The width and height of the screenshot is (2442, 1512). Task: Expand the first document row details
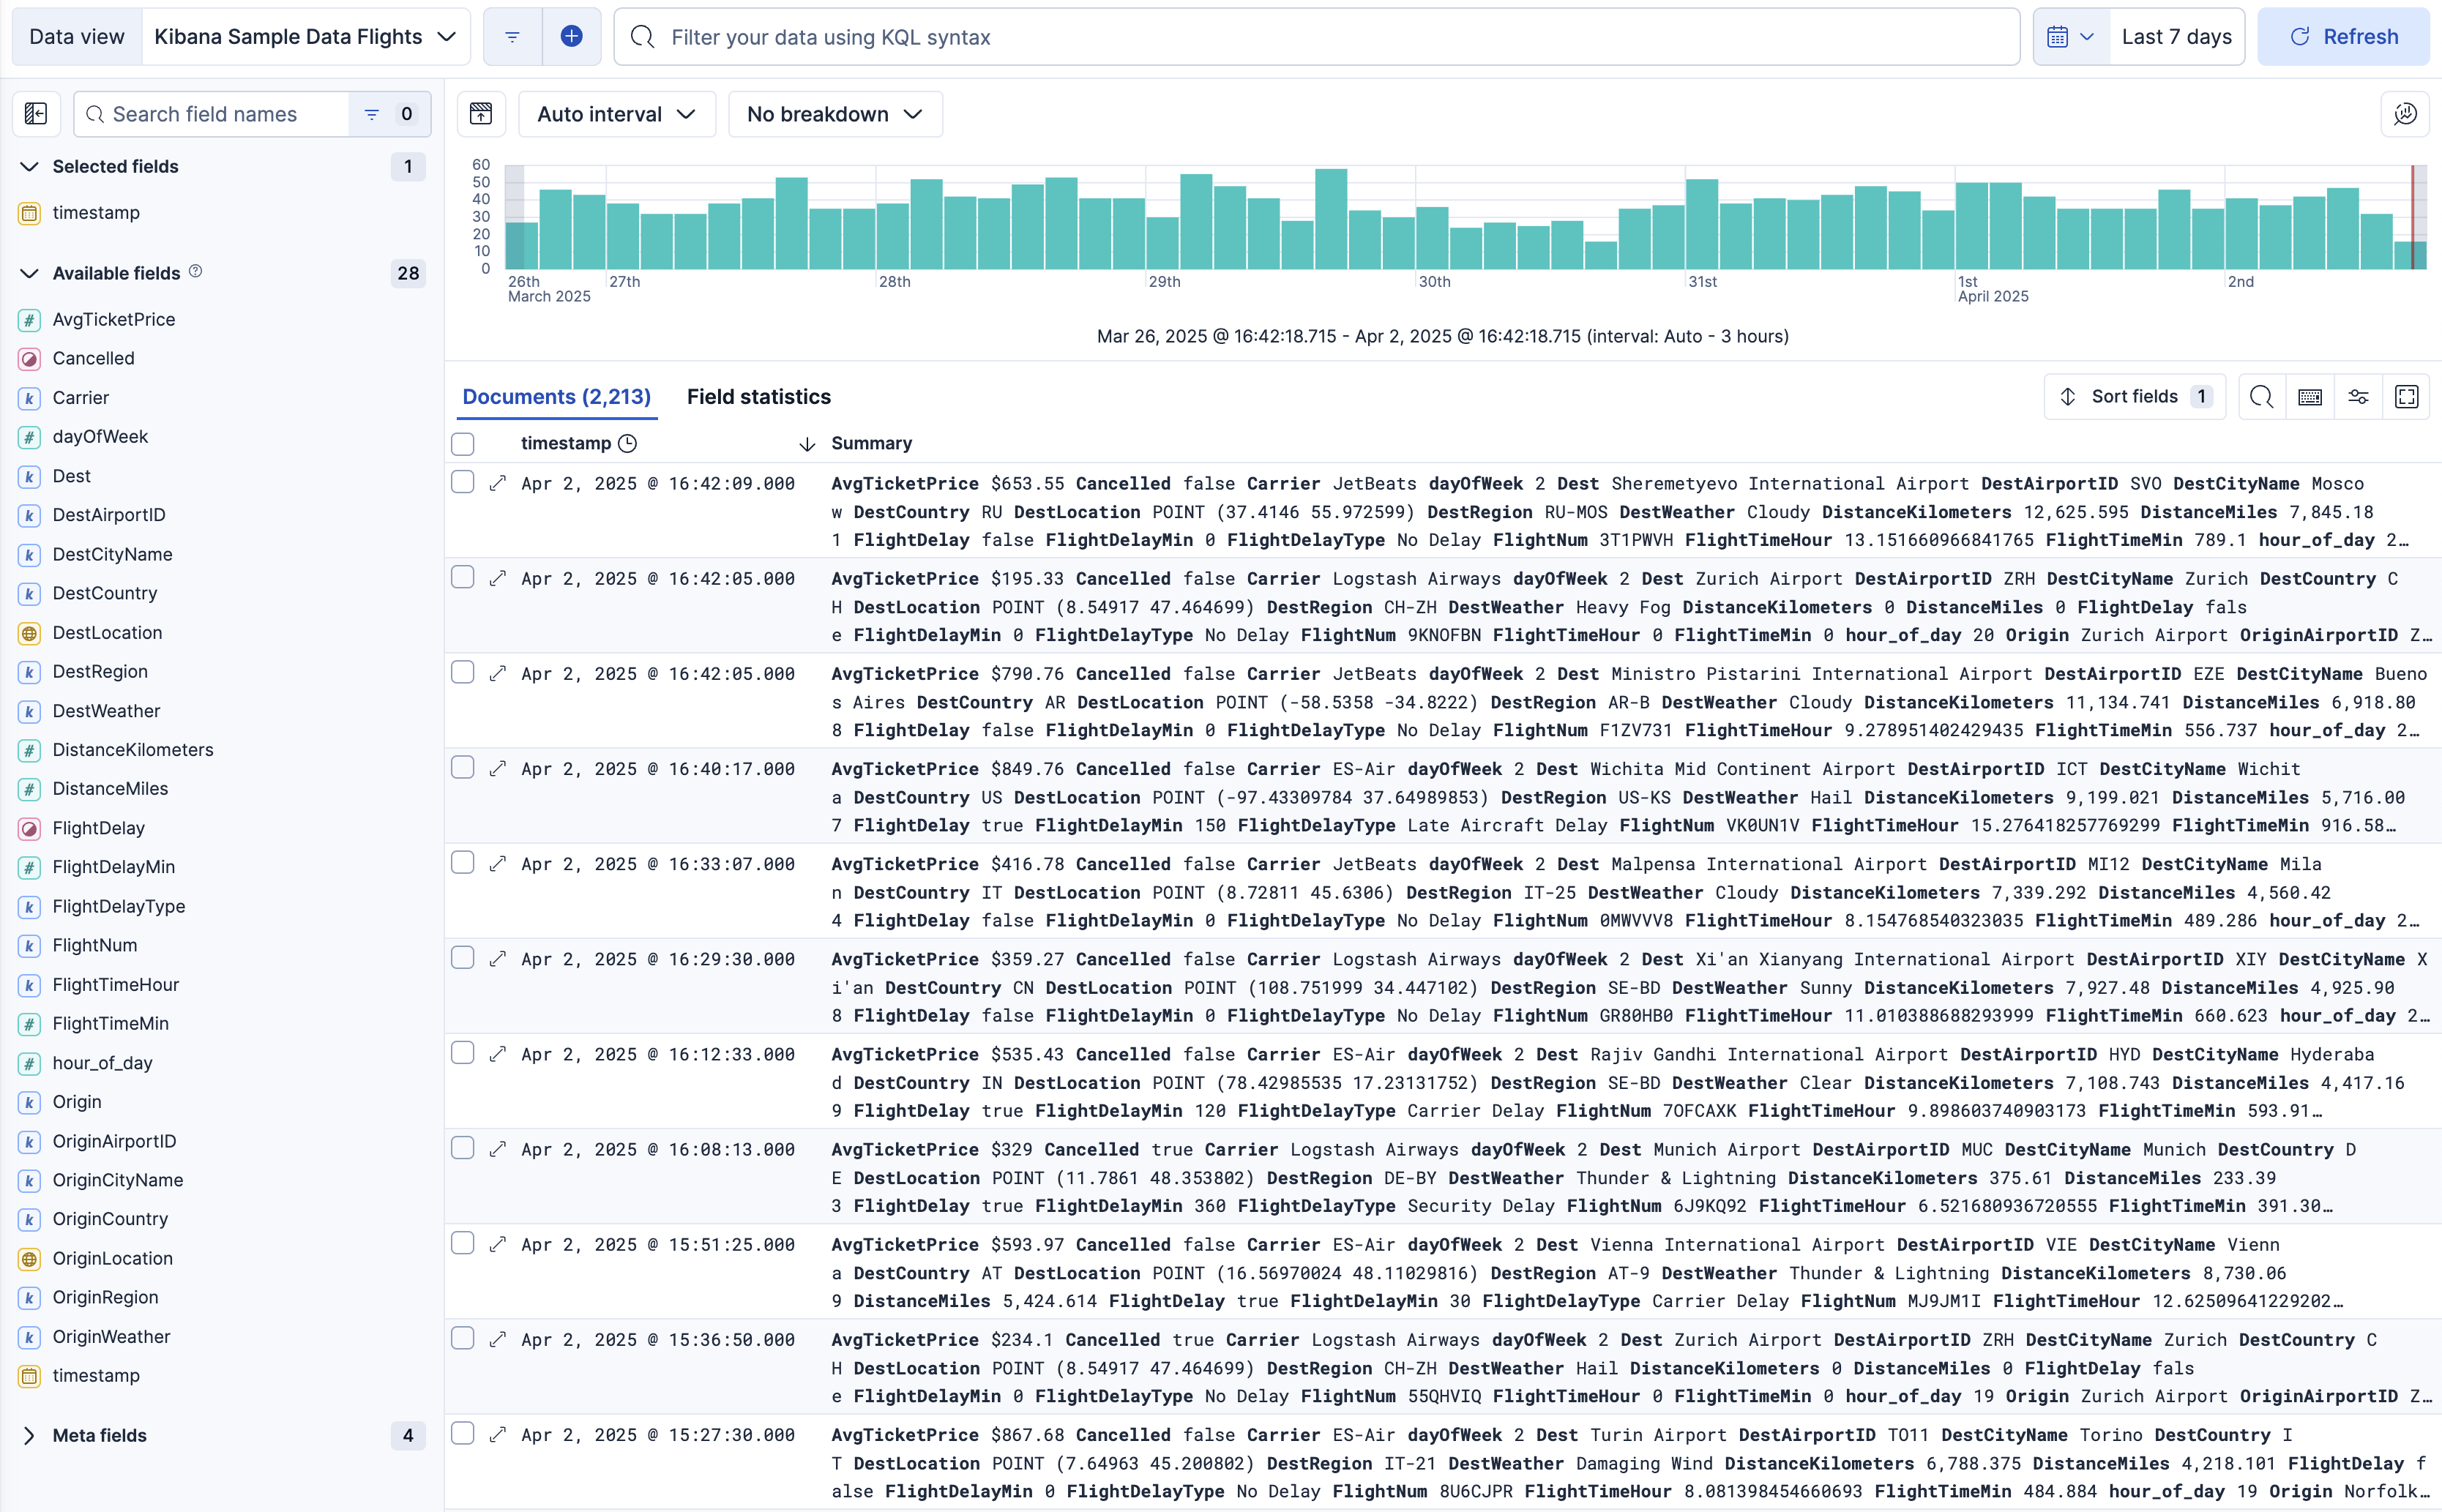pos(499,482)
